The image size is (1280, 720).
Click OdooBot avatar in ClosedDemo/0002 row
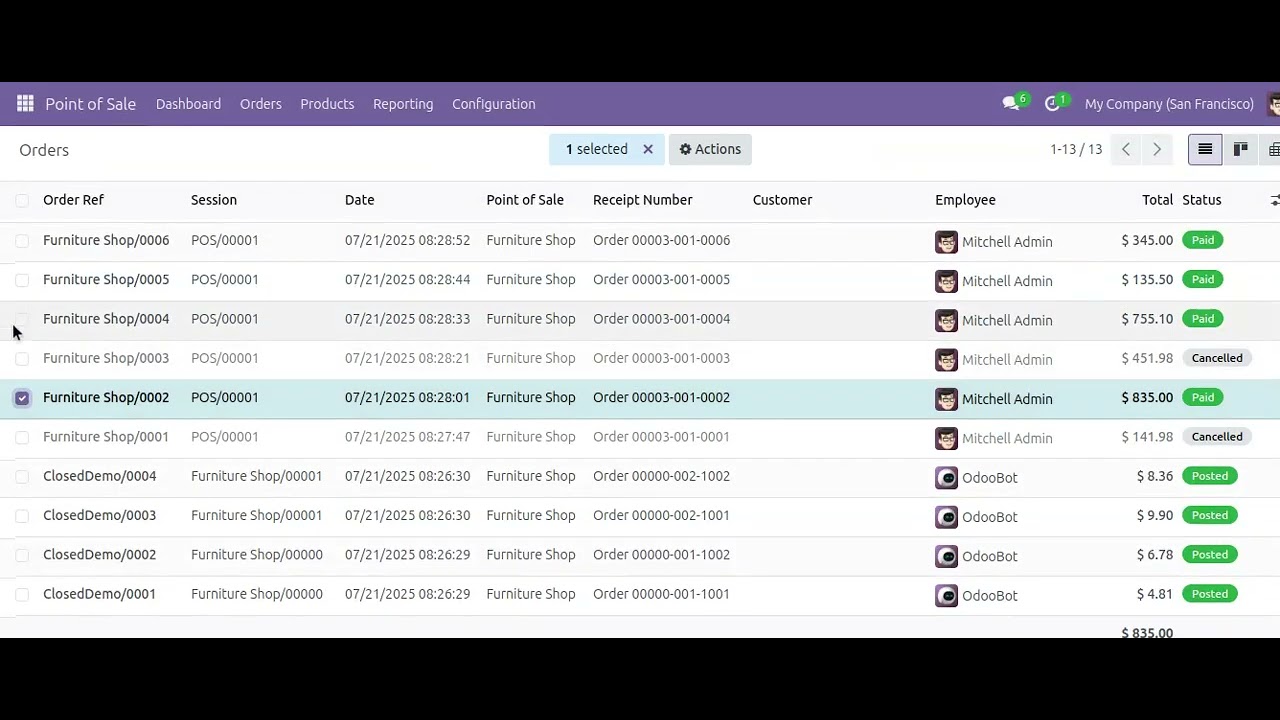coord(946,556)
